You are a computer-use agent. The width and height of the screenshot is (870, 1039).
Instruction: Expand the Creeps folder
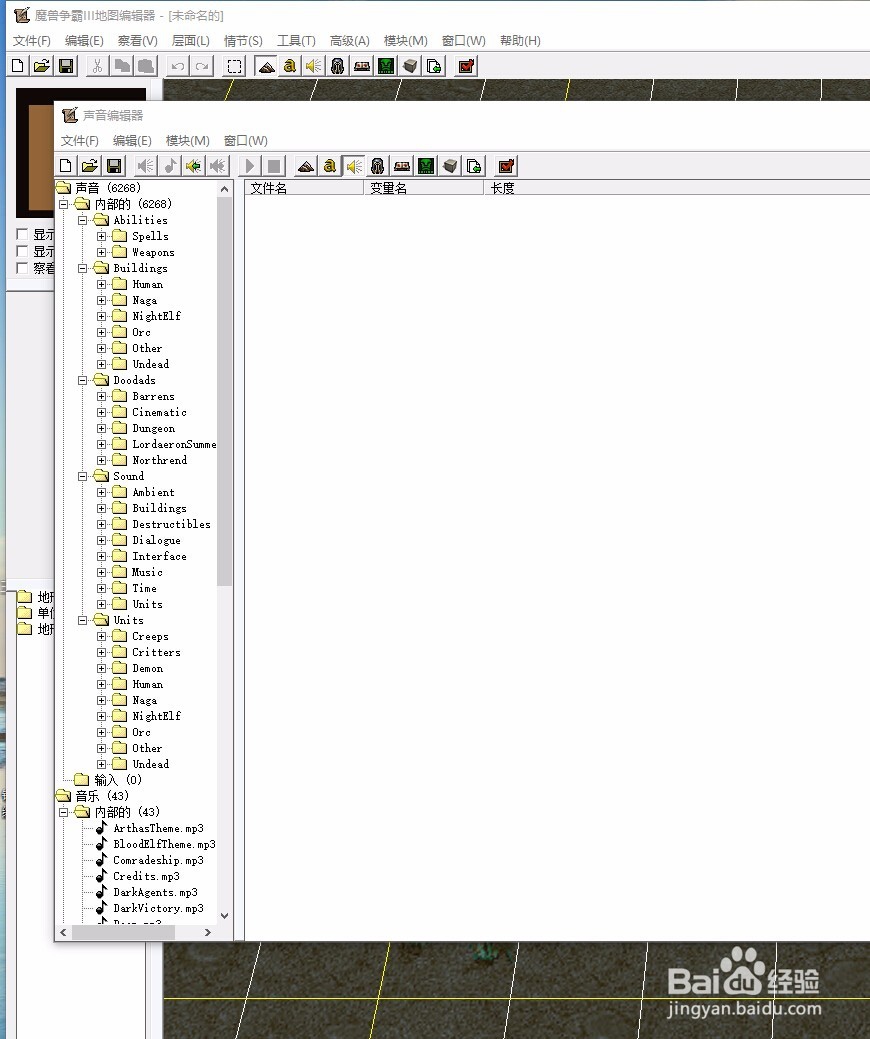click(x=101, y=636)
